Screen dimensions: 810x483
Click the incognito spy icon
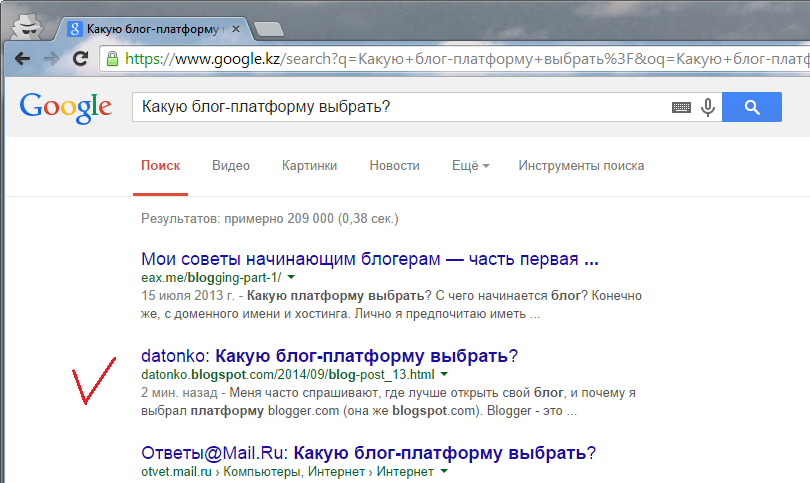27,27
